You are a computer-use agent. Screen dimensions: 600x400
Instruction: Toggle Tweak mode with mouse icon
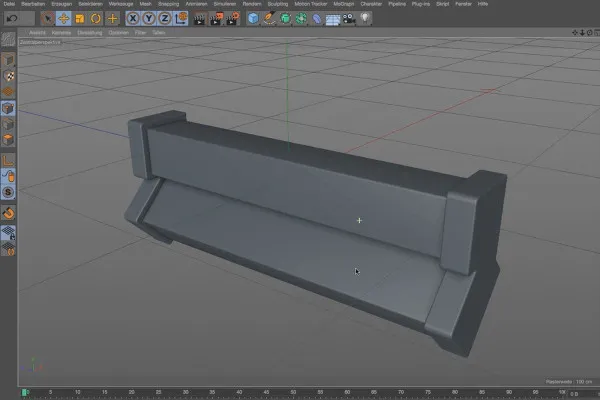tap(8, 176)
